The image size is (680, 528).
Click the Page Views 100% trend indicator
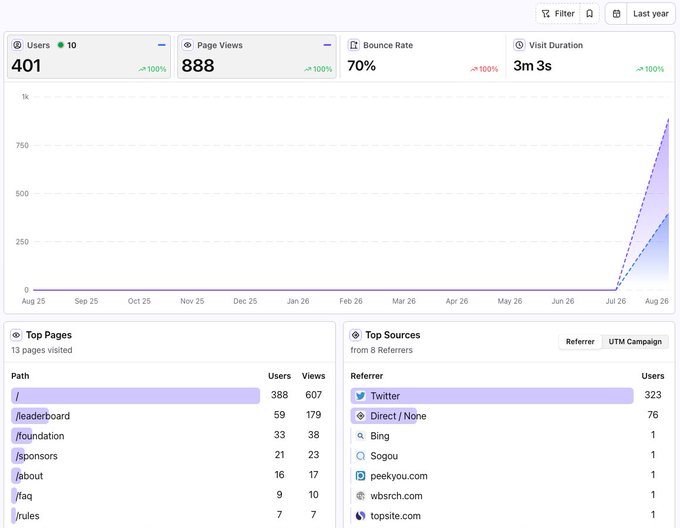coord(318,69)
